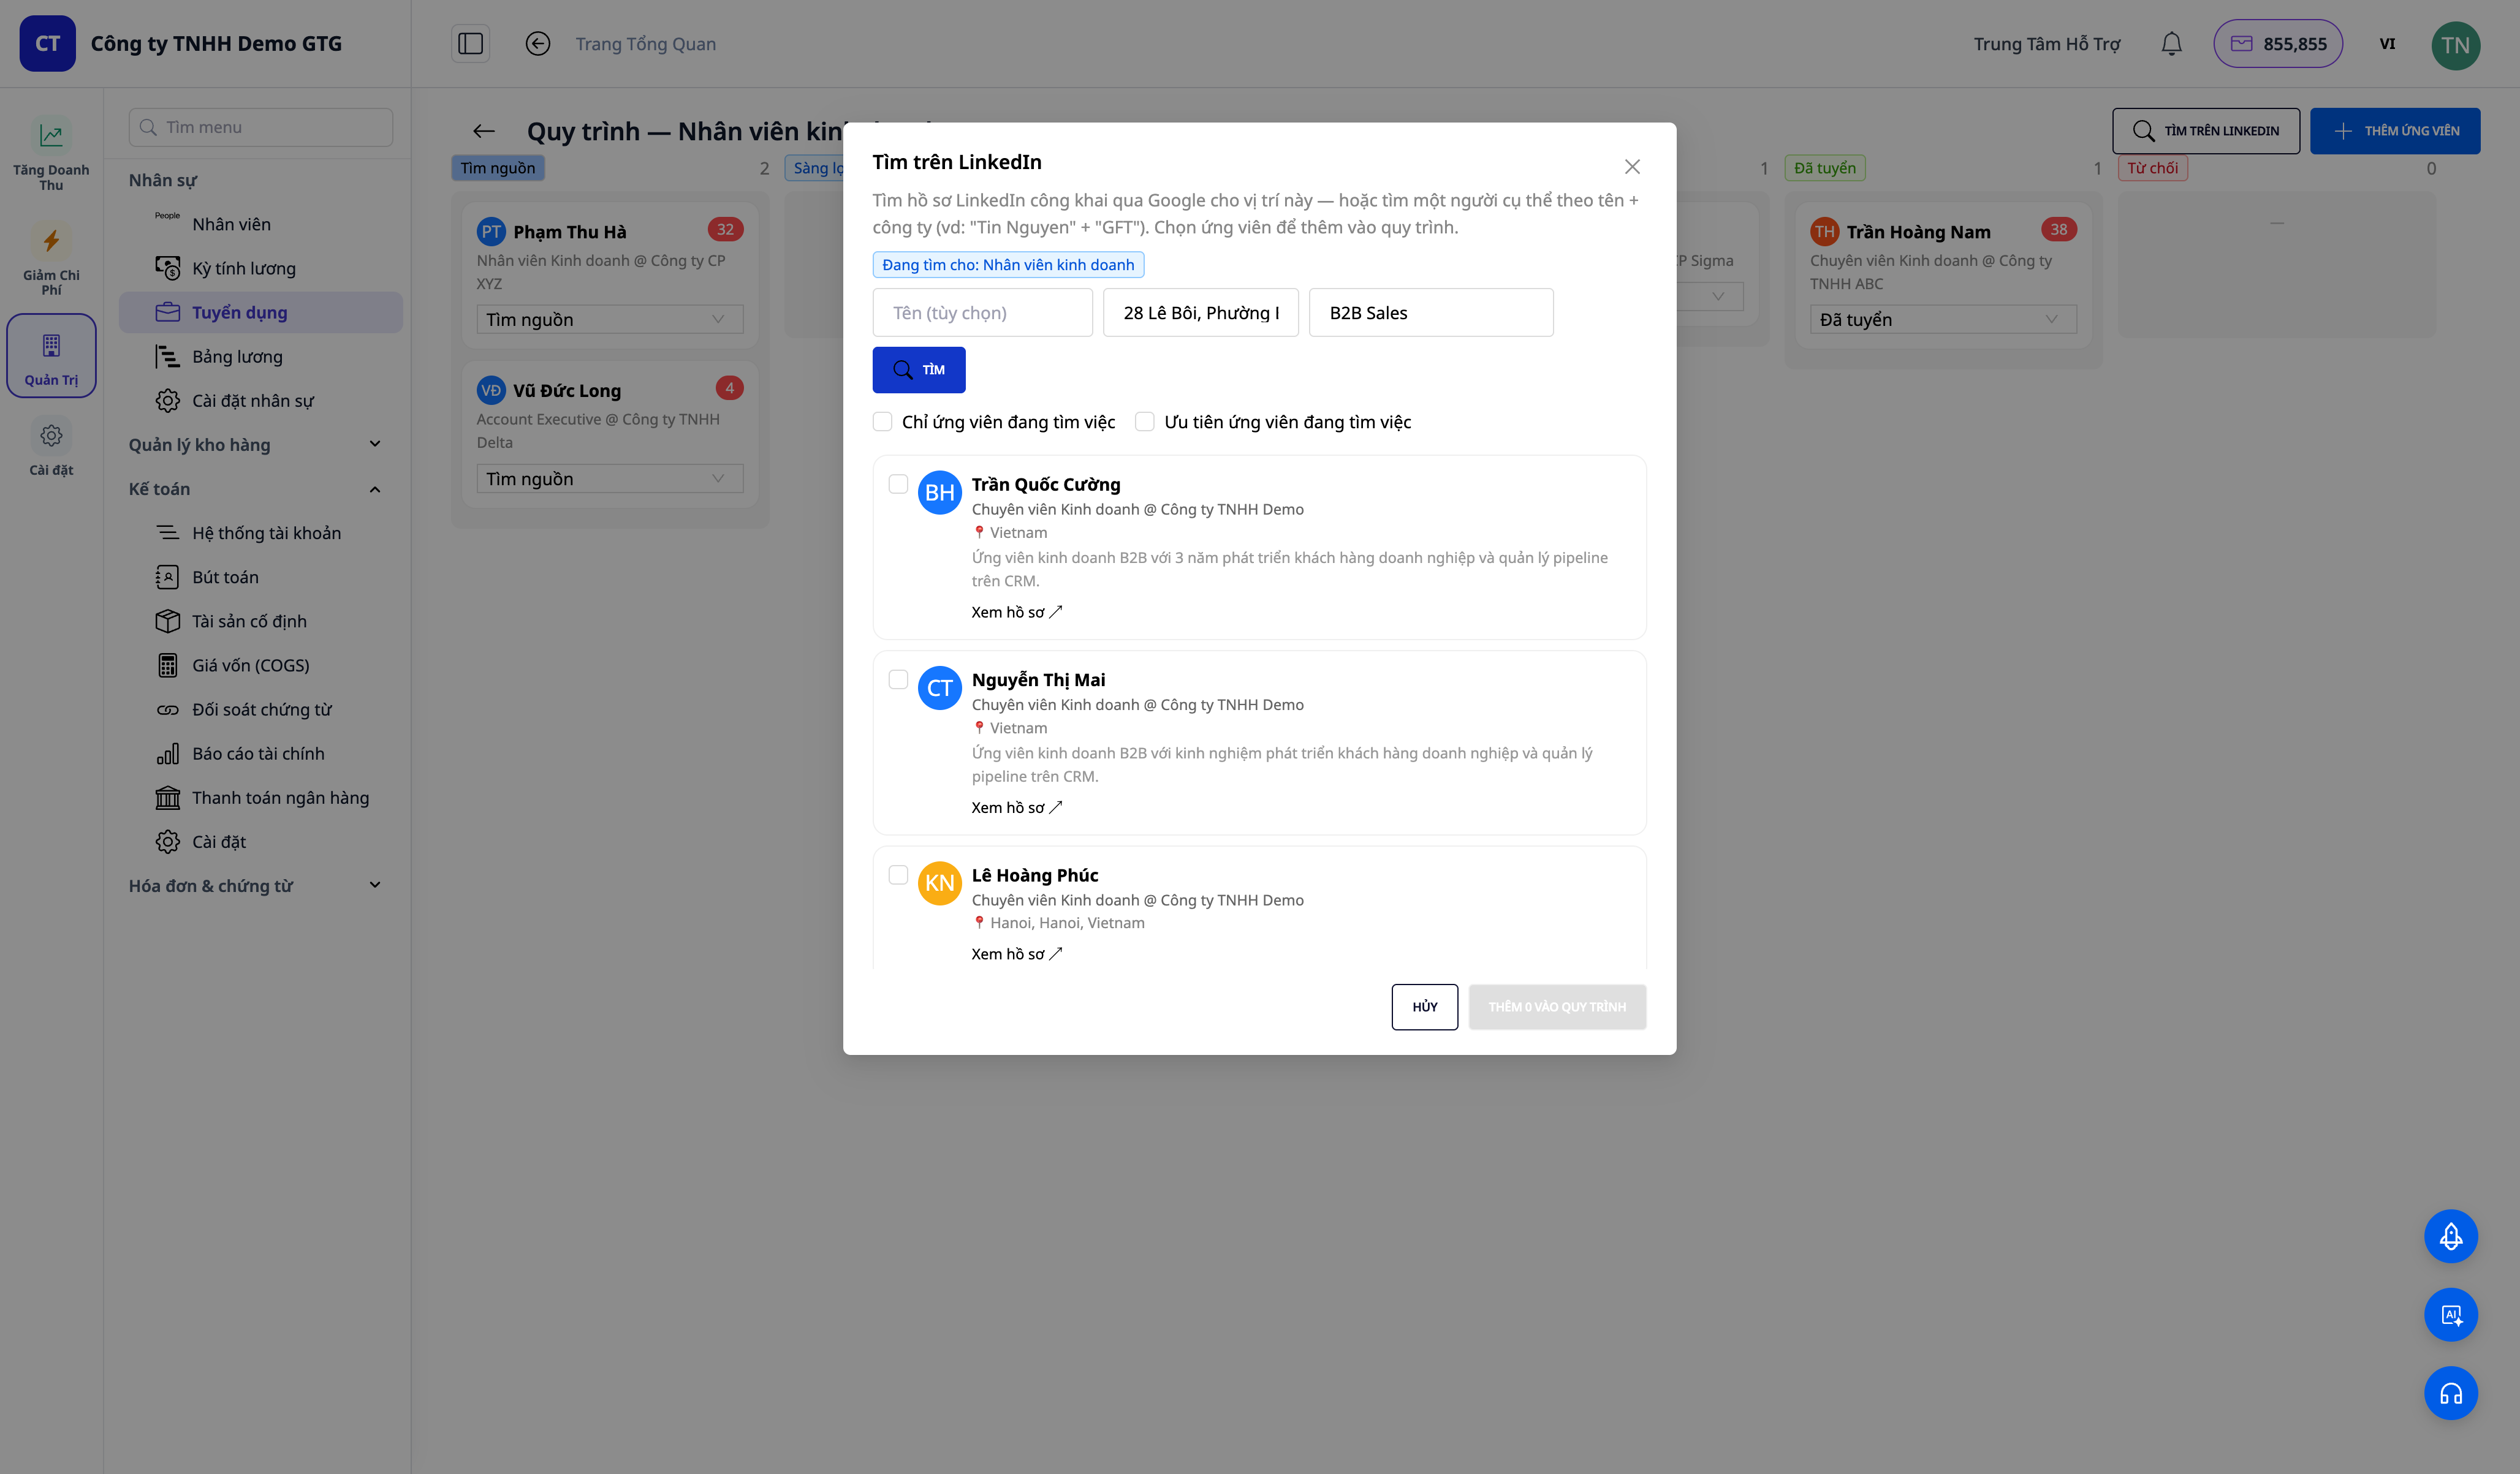Screen dimensions: 2520x1474
Task: Open the rocket floating action button
Action: pos(2450,1237)
